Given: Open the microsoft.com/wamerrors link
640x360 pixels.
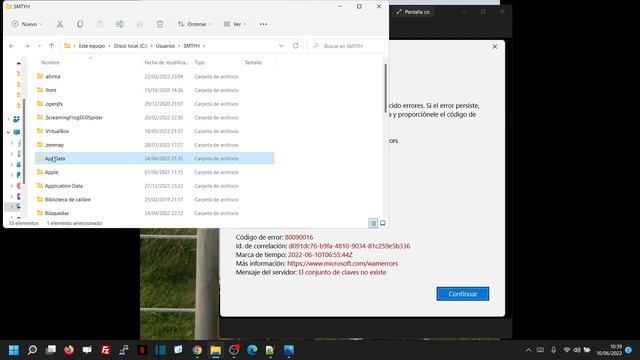Looking at the screenshot, I should (x=342, y=264).
